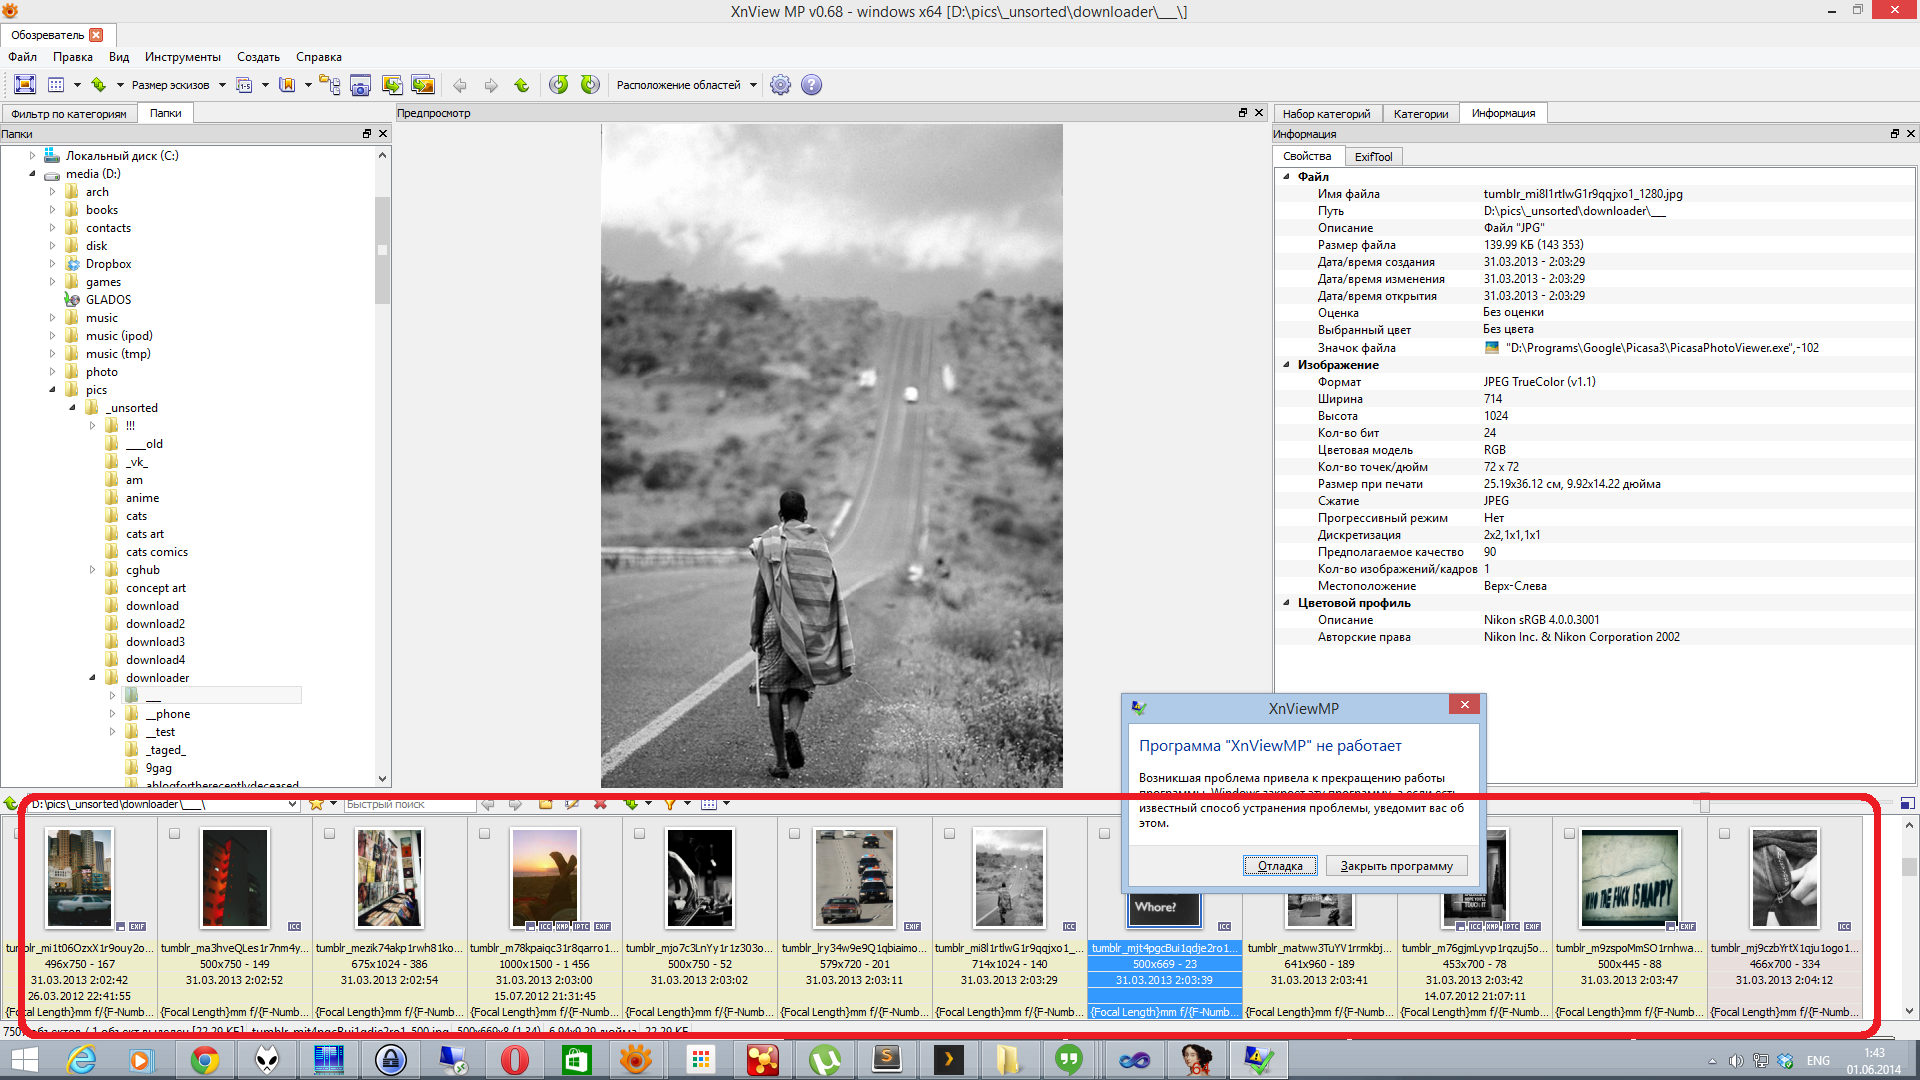
Task: Click the Быстрый поиск search field
Action: tap(409, 804)
